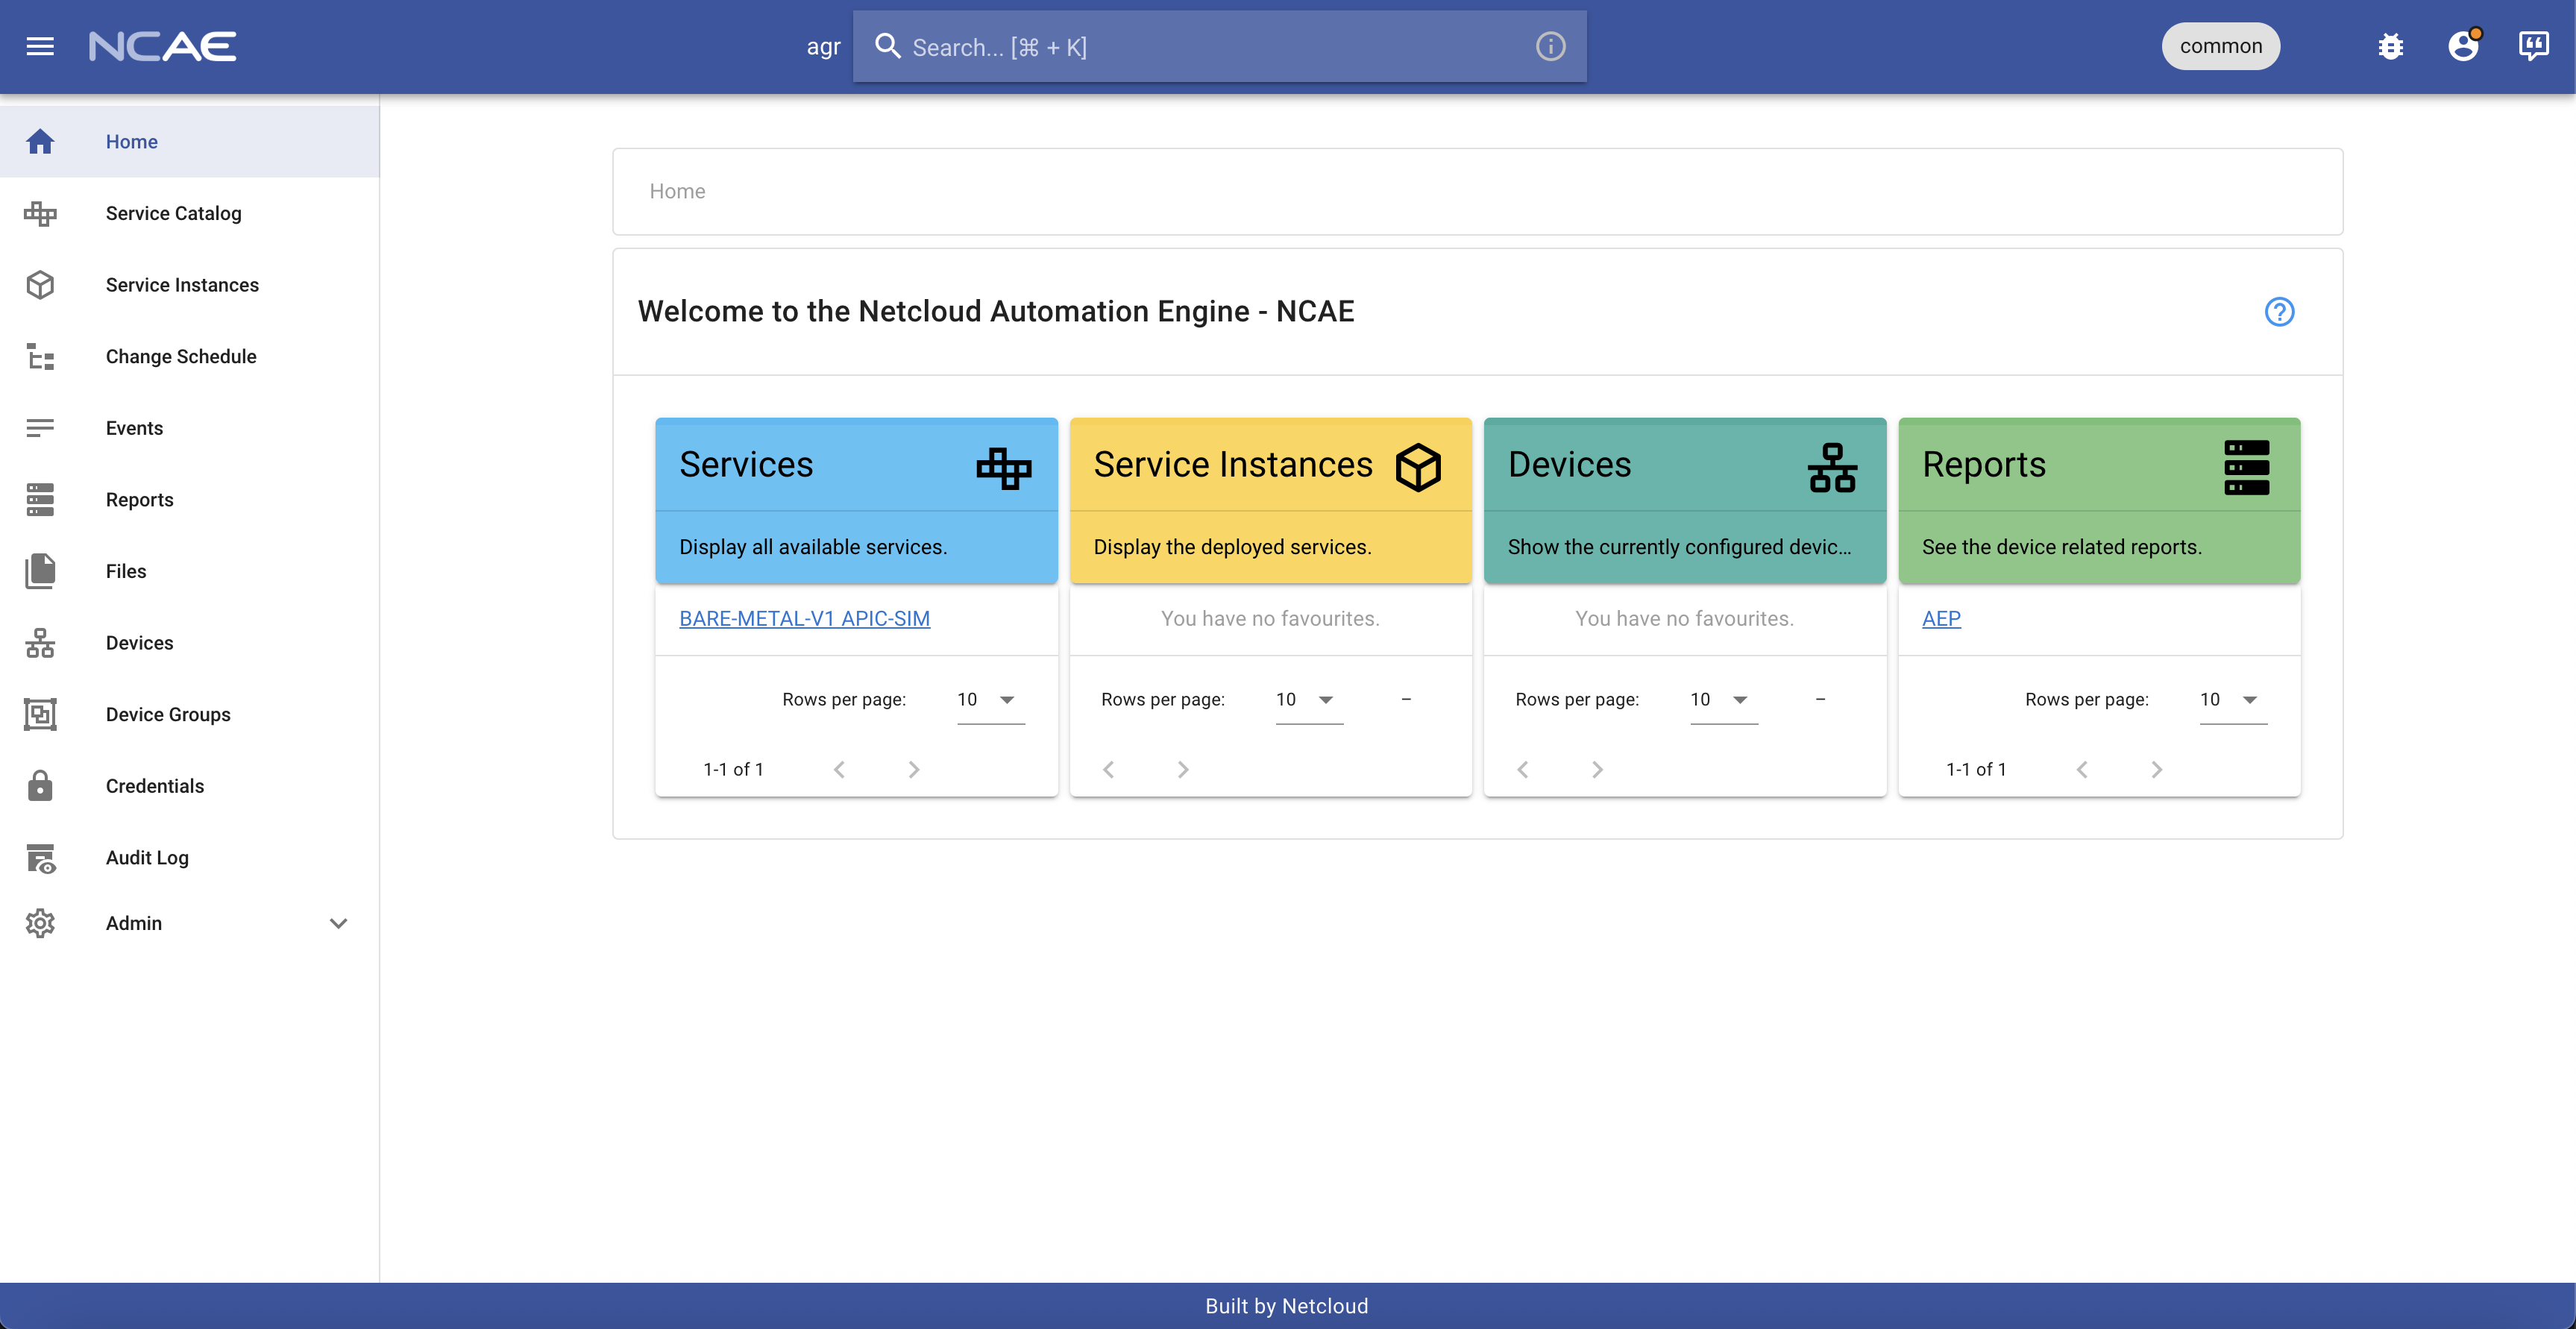Open rows per page dropdown in Services card
Screen dimensions: 2576x1329
pos(990,700)
